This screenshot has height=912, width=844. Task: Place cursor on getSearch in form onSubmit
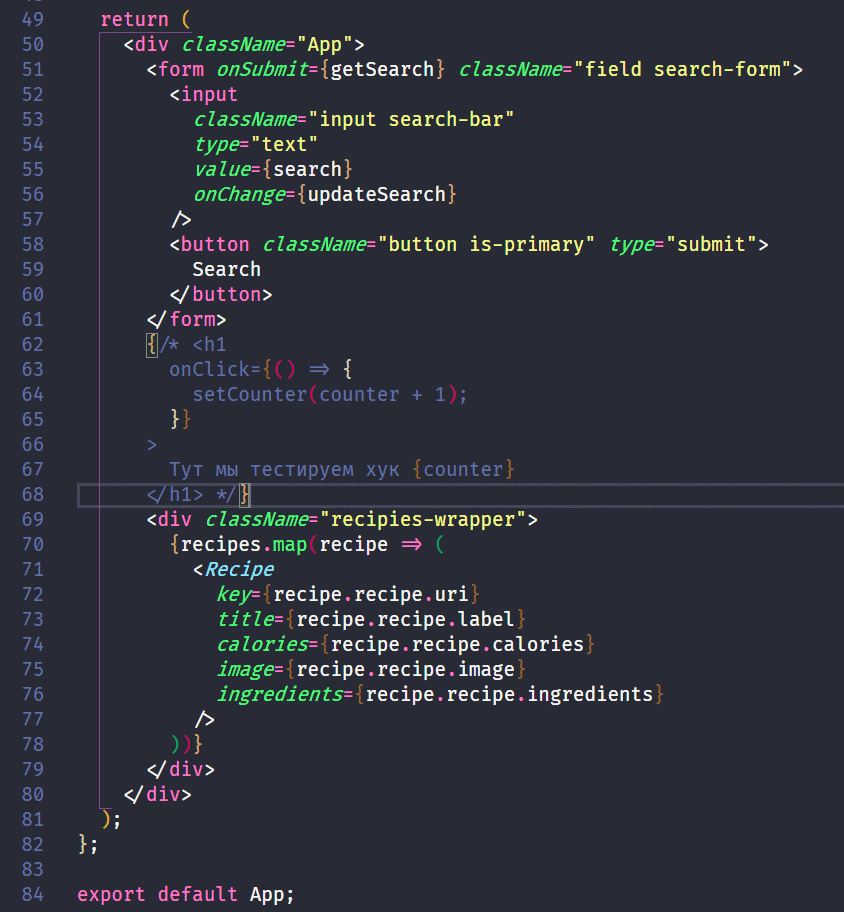click(382, 69)
